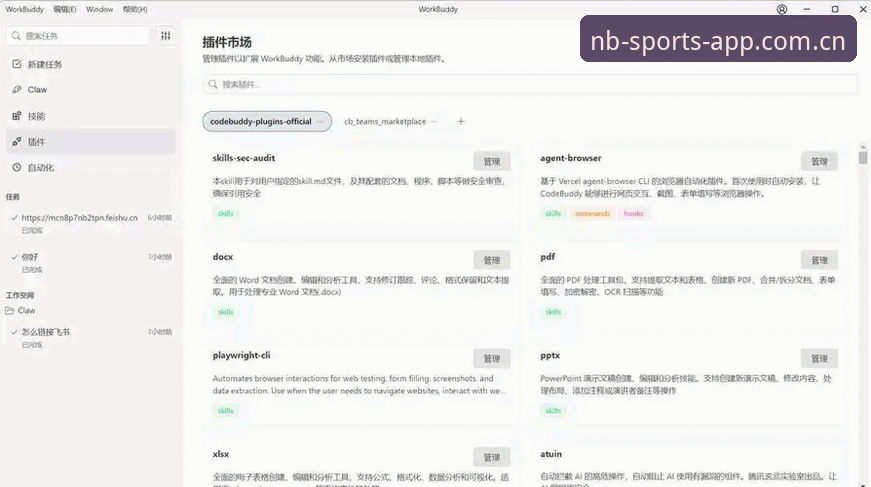Open the skills-sec-audit plugin title

244,158
